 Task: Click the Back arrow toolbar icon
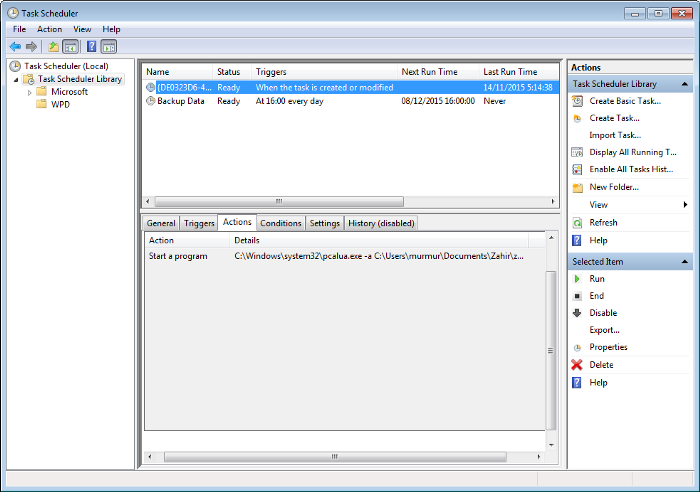(15, 46)
